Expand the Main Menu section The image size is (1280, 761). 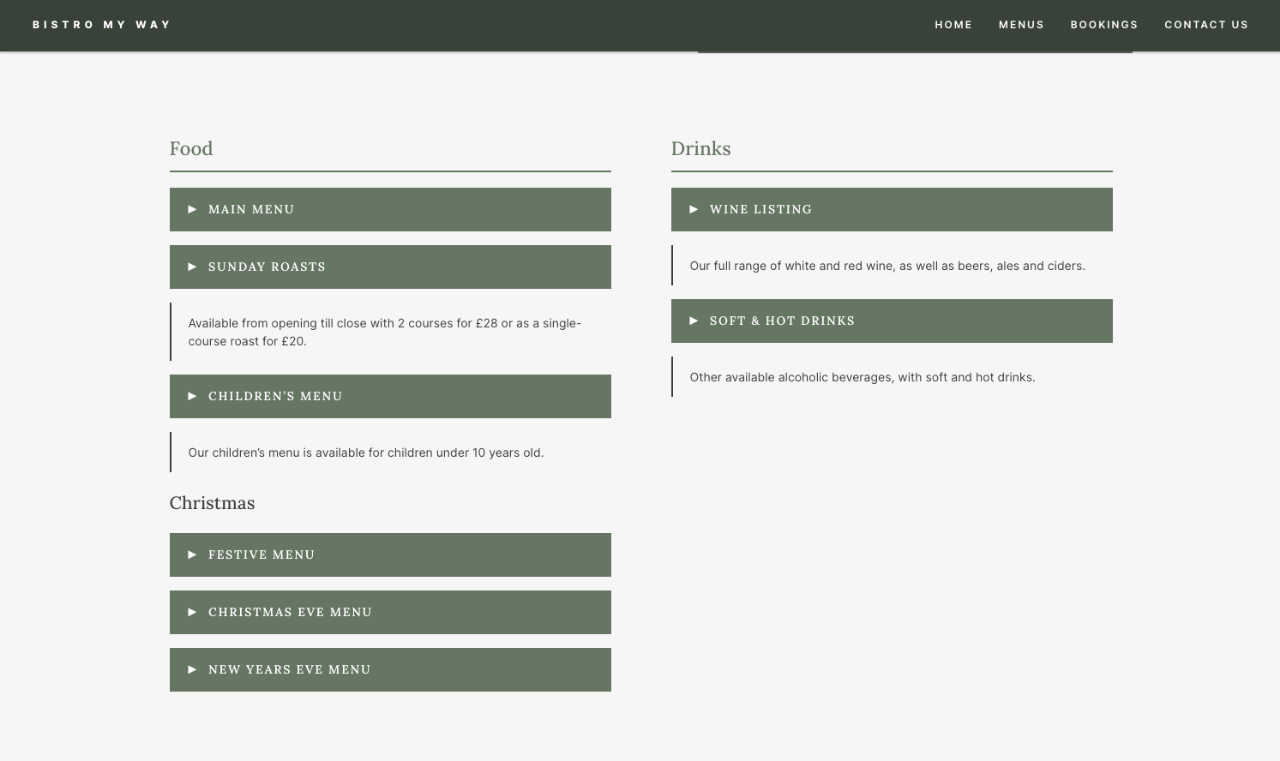click(x=390, y=210)
